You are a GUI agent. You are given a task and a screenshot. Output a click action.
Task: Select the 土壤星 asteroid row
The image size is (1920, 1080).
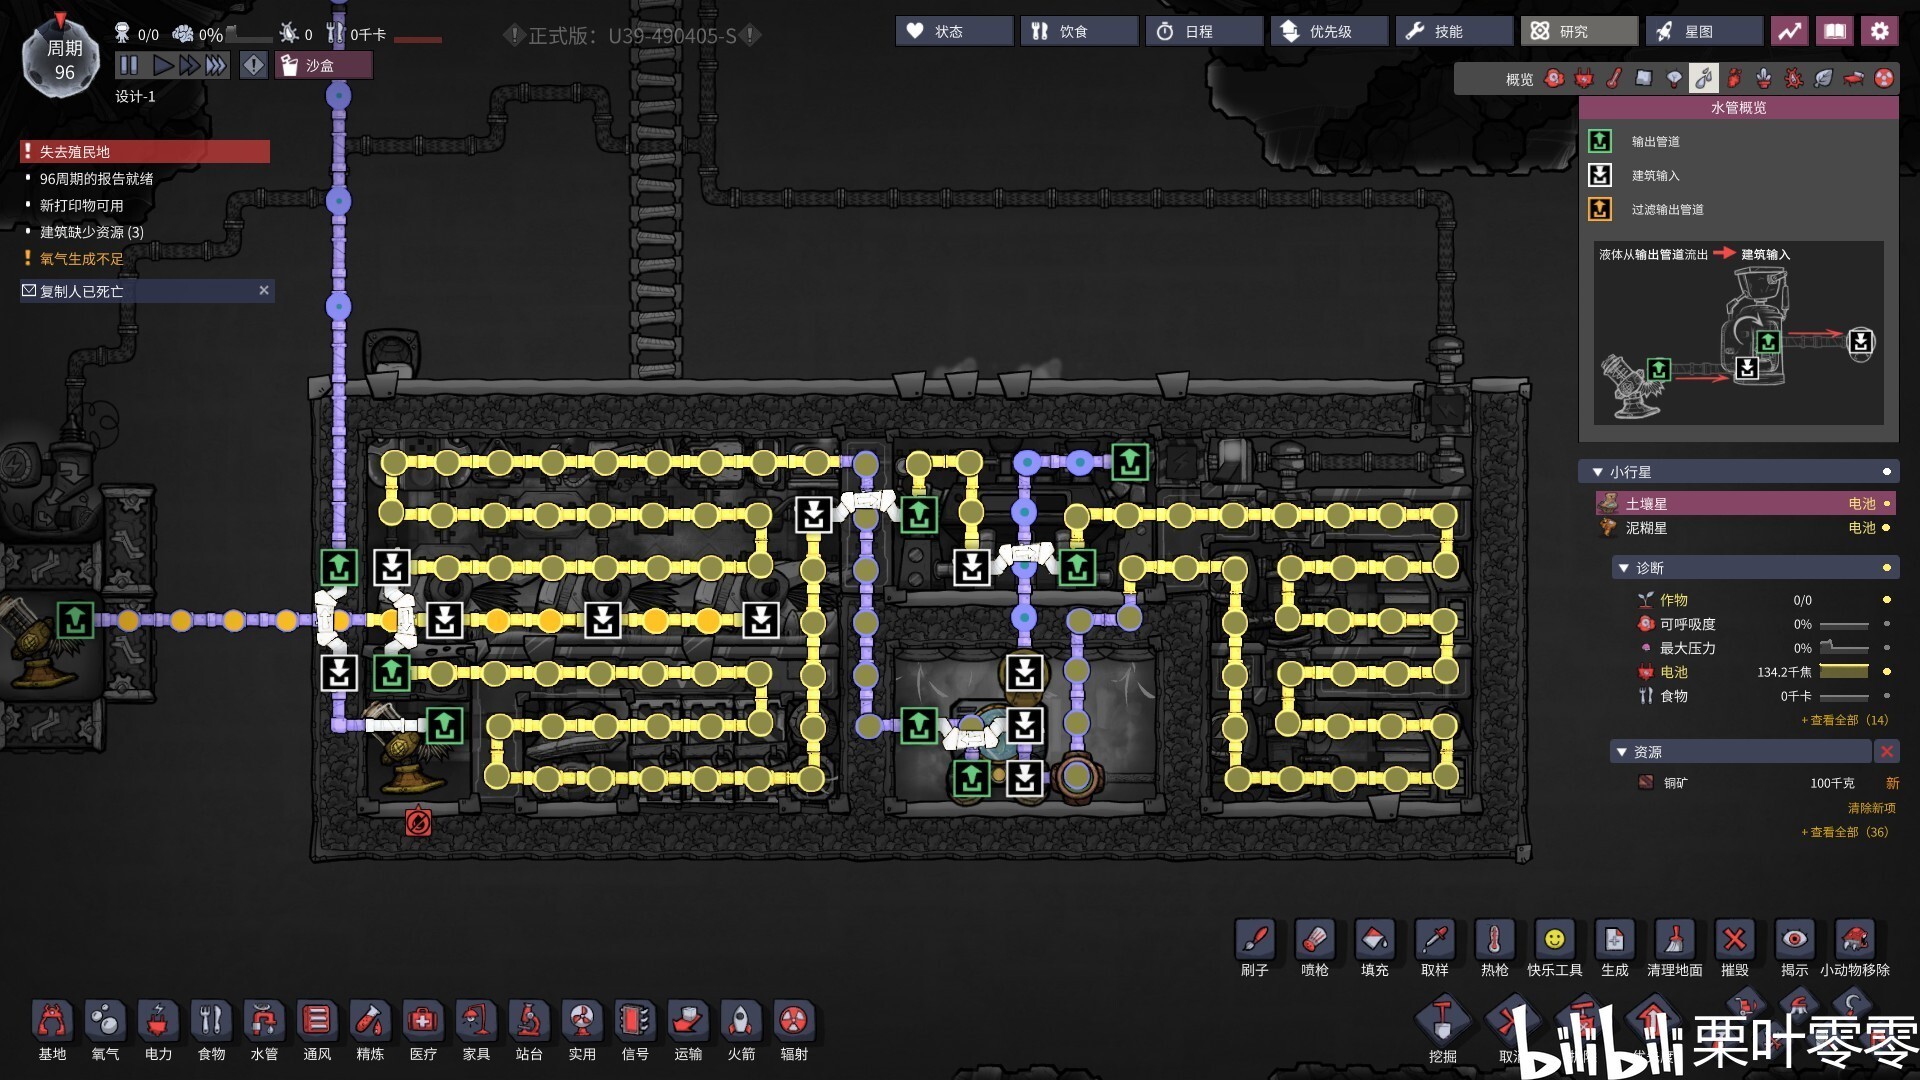(x=1745, y=503)
